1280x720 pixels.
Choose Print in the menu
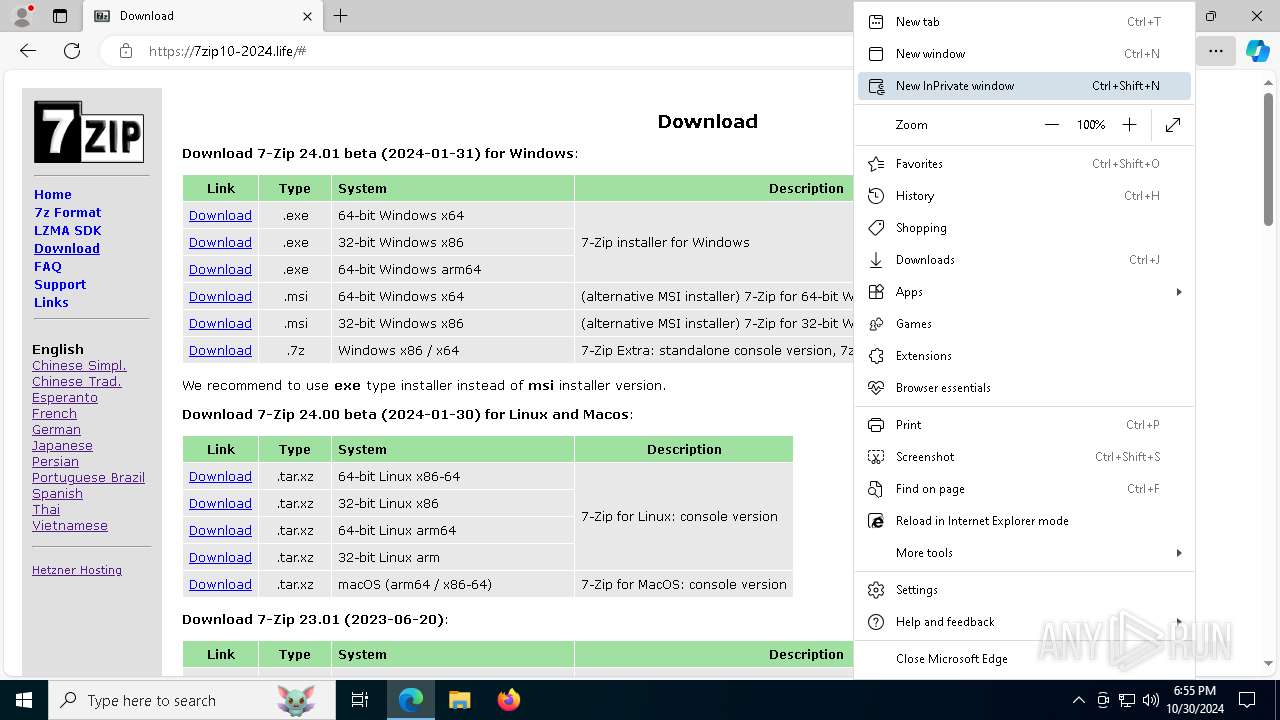click(x=1024, y=425)
